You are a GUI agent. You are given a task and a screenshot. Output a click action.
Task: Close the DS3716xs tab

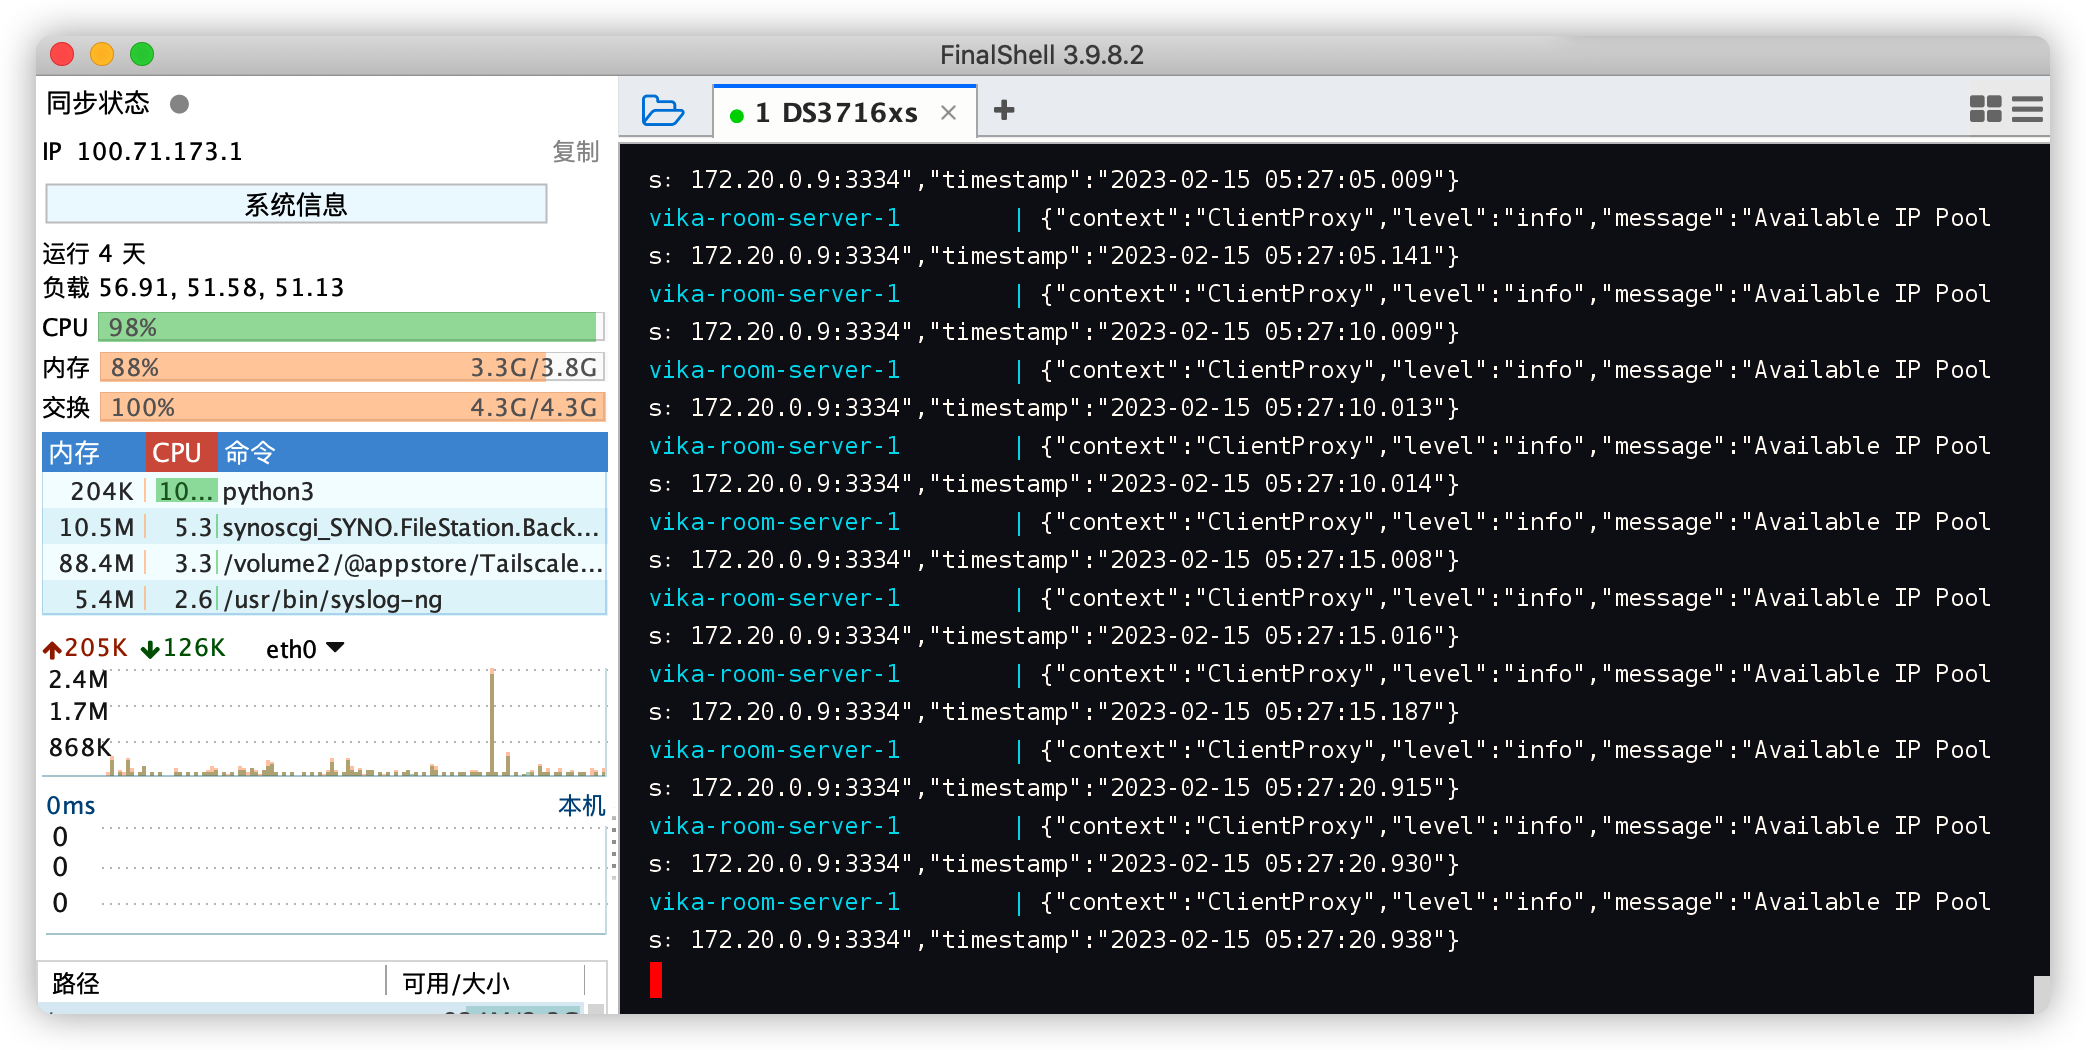coord(948,113)
